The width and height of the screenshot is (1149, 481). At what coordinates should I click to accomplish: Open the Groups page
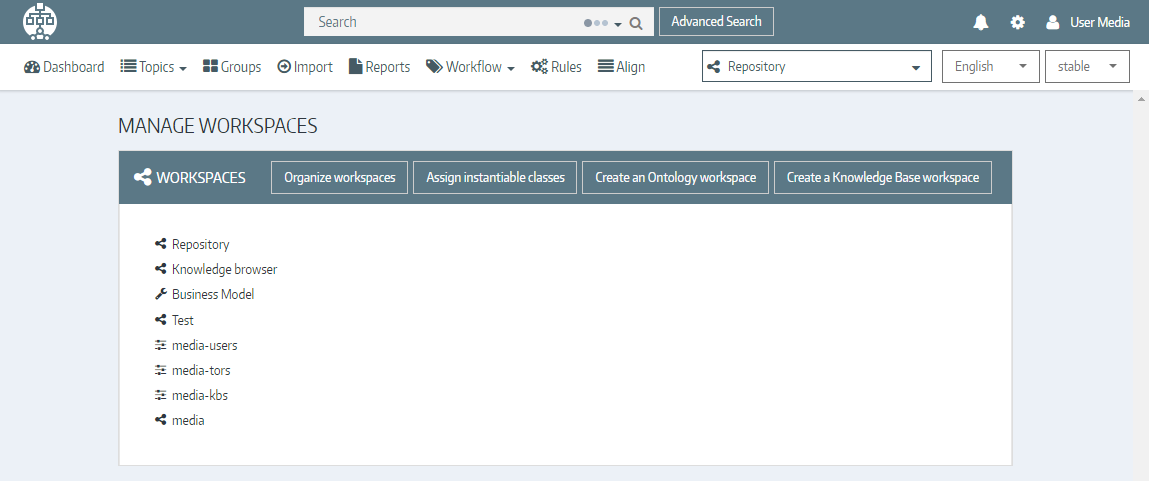click(232, 67)
